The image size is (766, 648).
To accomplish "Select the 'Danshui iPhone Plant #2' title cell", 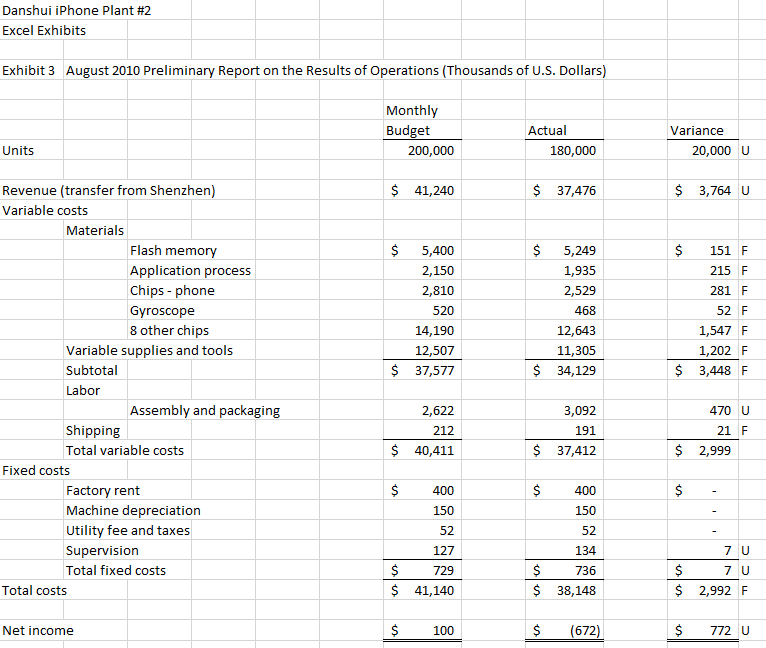I will pyautogui.click(x=77, y=10).
